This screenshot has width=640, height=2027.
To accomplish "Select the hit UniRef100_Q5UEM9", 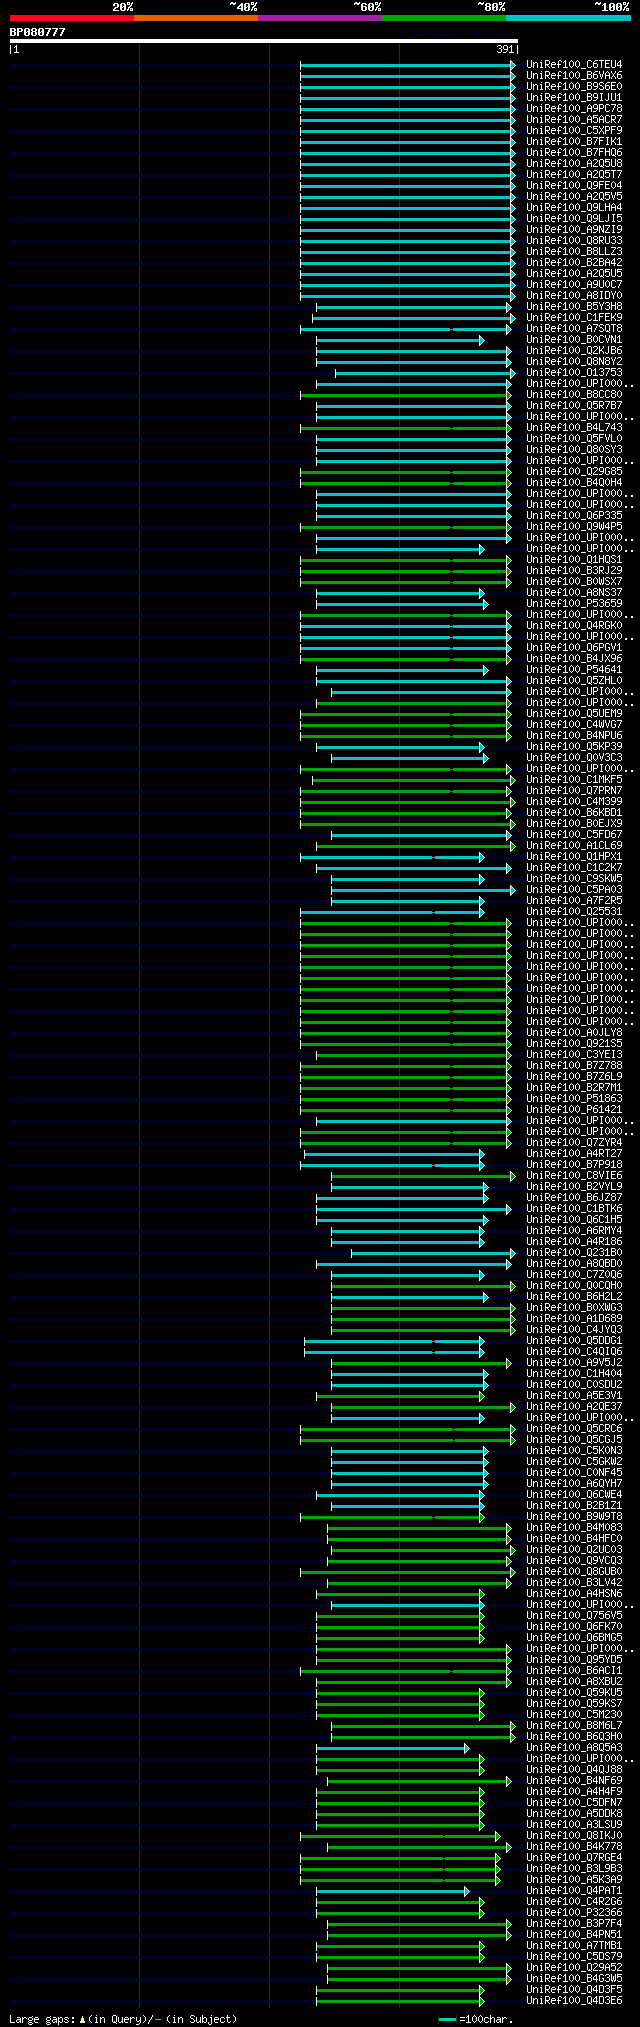I will pos(574,714).
